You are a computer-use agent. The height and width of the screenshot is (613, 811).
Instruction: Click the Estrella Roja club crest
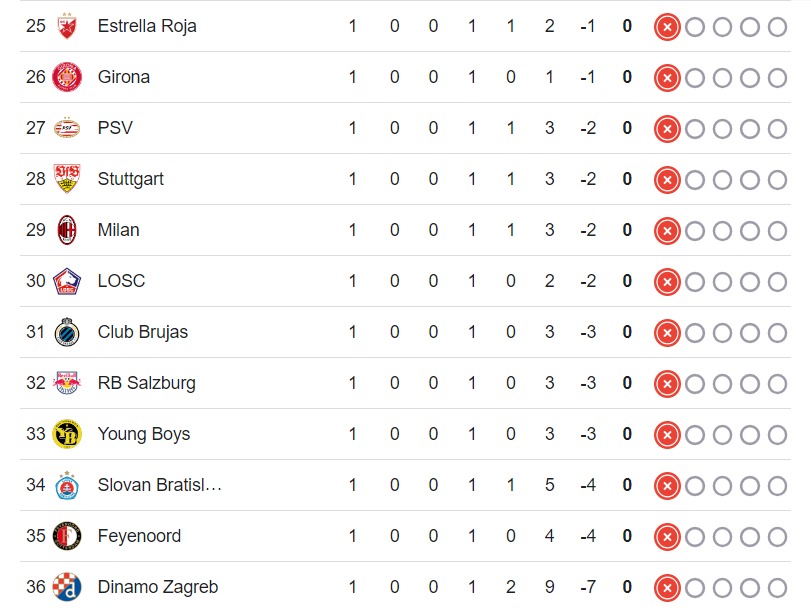[67, 26]
